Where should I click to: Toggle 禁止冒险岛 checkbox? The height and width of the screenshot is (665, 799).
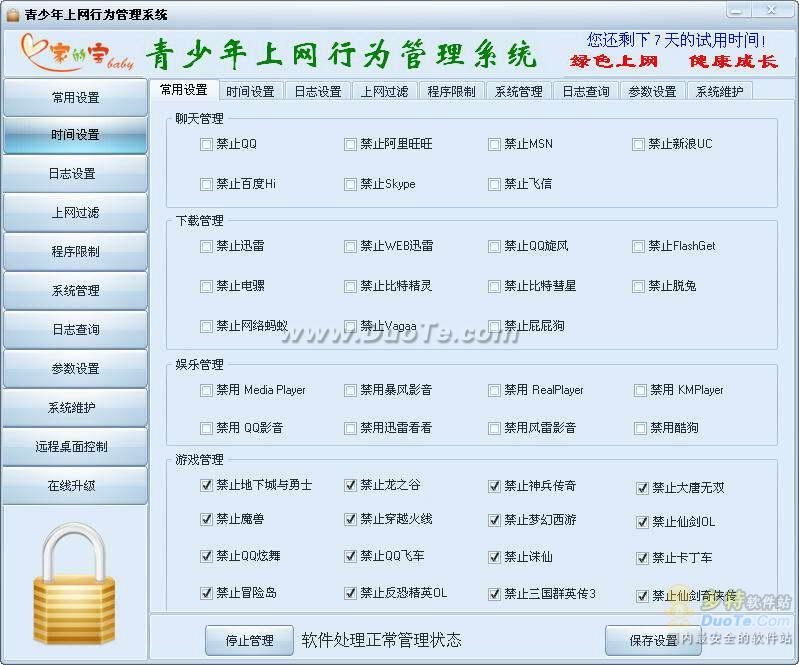[206, 594]
